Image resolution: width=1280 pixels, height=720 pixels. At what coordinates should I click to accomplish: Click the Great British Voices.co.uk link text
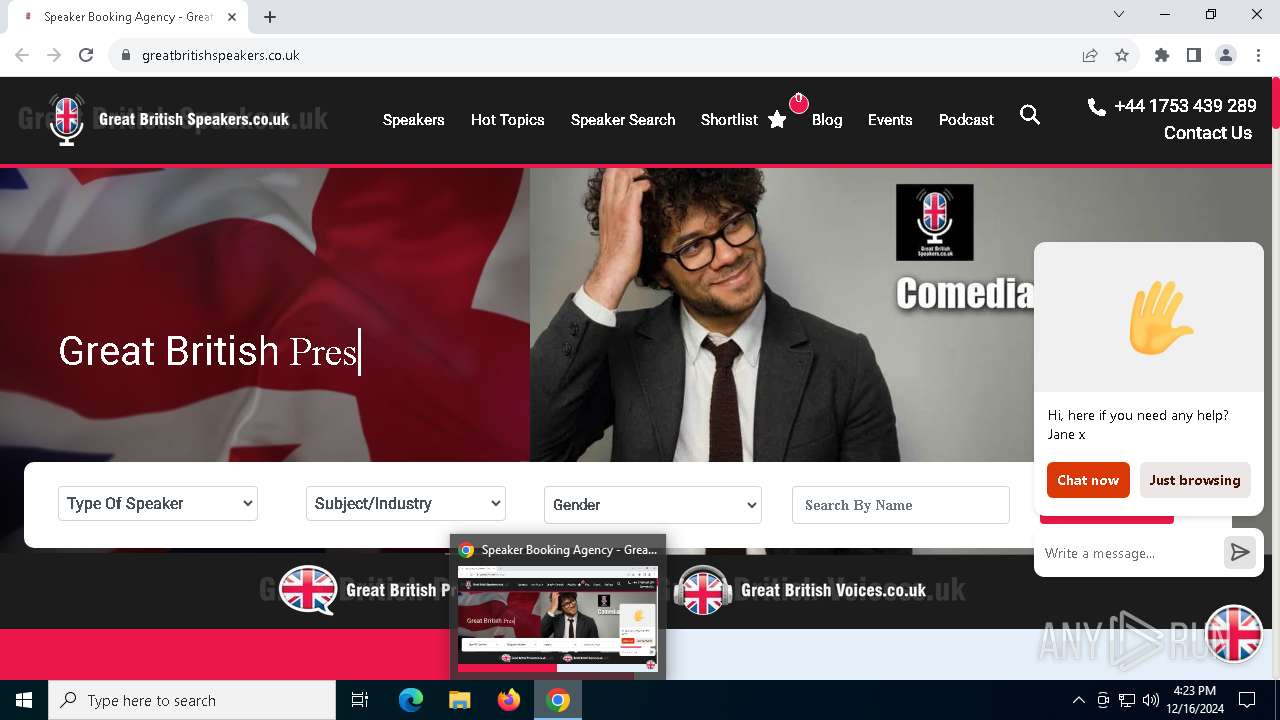coord(833,590)
